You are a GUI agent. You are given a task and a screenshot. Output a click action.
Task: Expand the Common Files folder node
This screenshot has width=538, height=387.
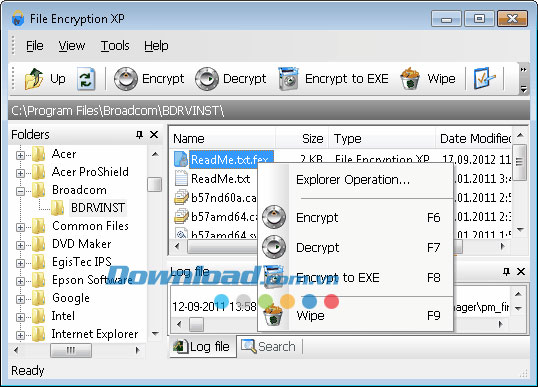20,227
